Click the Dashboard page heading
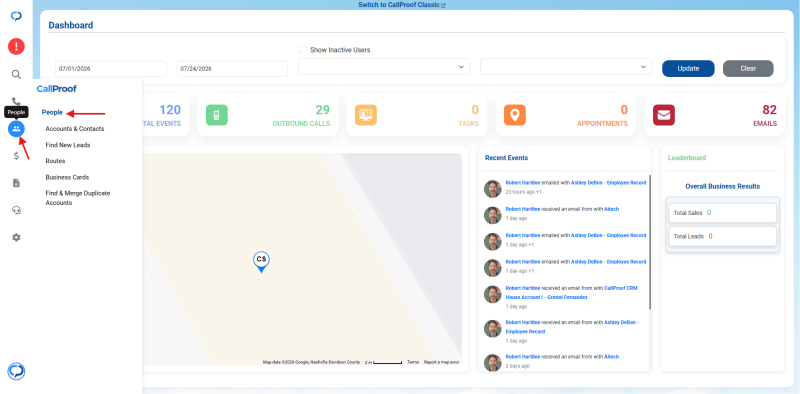800x394 pixels. click(x=70, y=25)
